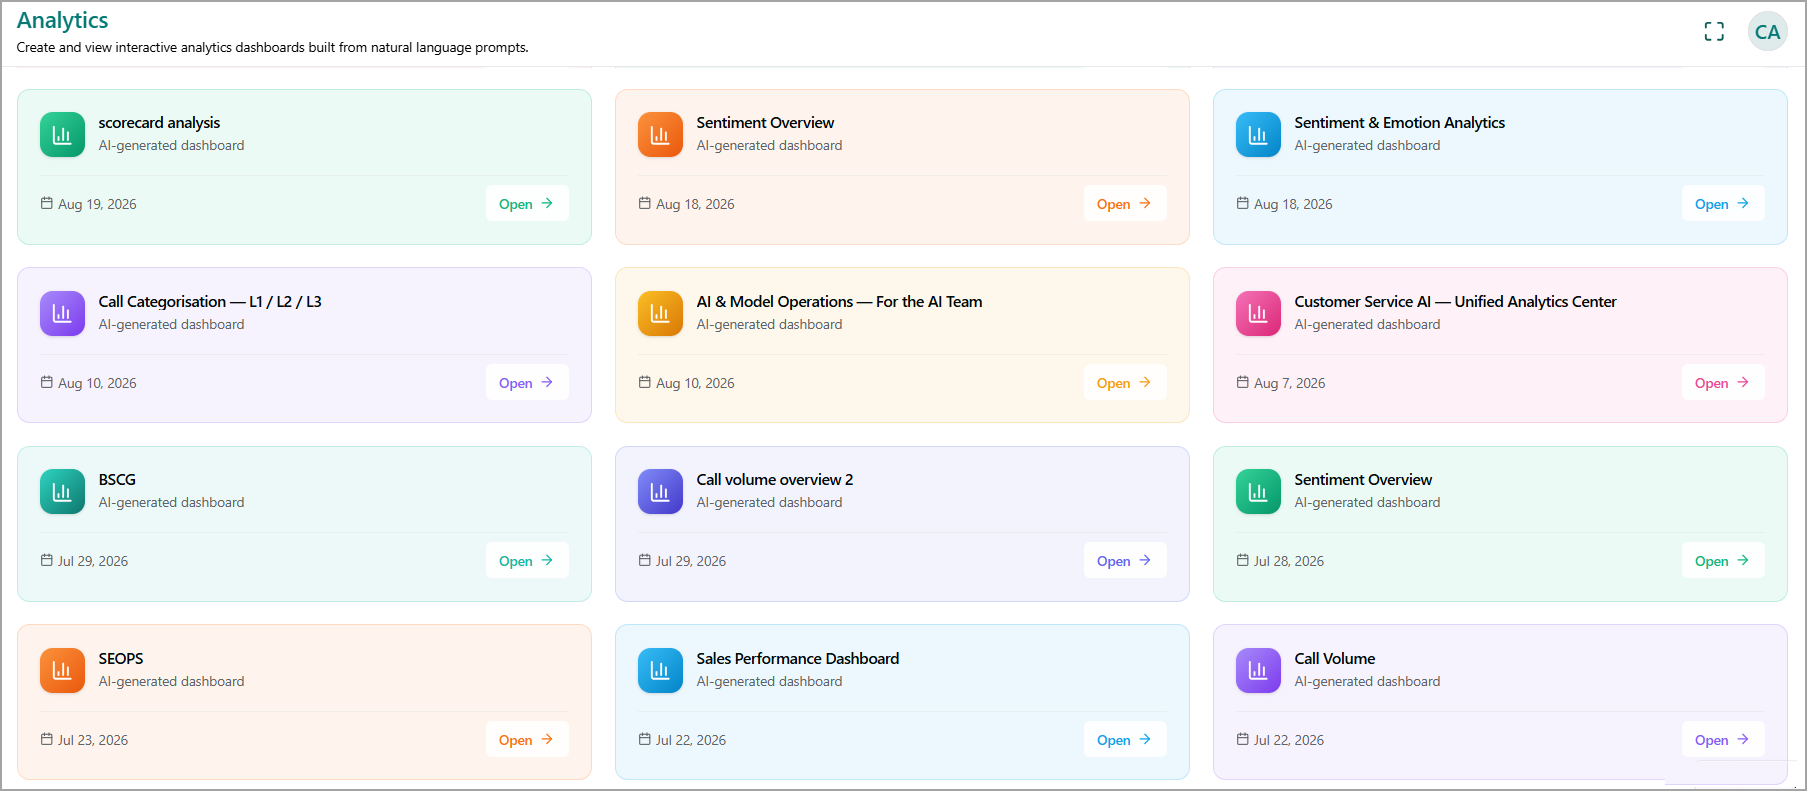Select the Call Categorisation — L1 / L2 / L3 title

(x=210, y=302)
